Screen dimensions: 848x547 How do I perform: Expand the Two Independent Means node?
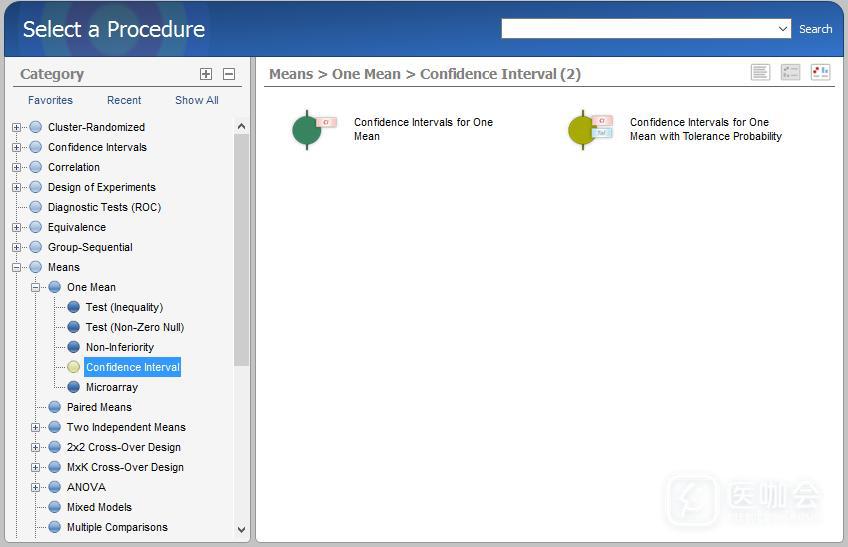[x=36, y=427]
